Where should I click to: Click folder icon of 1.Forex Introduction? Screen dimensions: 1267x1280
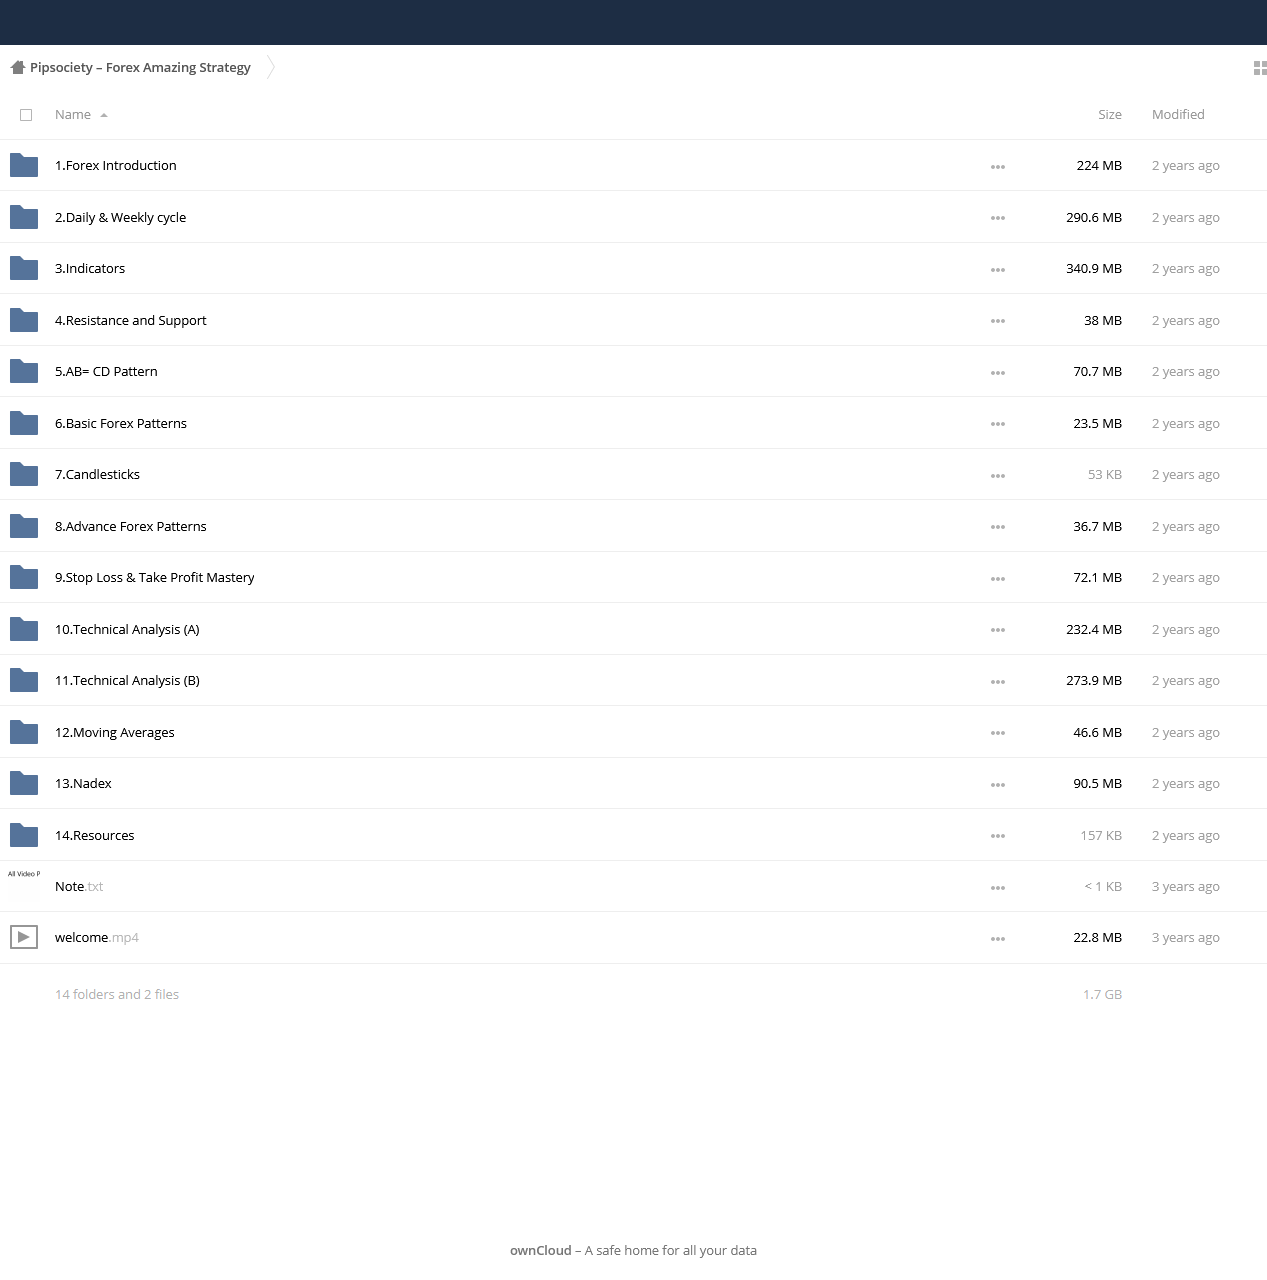24,165
